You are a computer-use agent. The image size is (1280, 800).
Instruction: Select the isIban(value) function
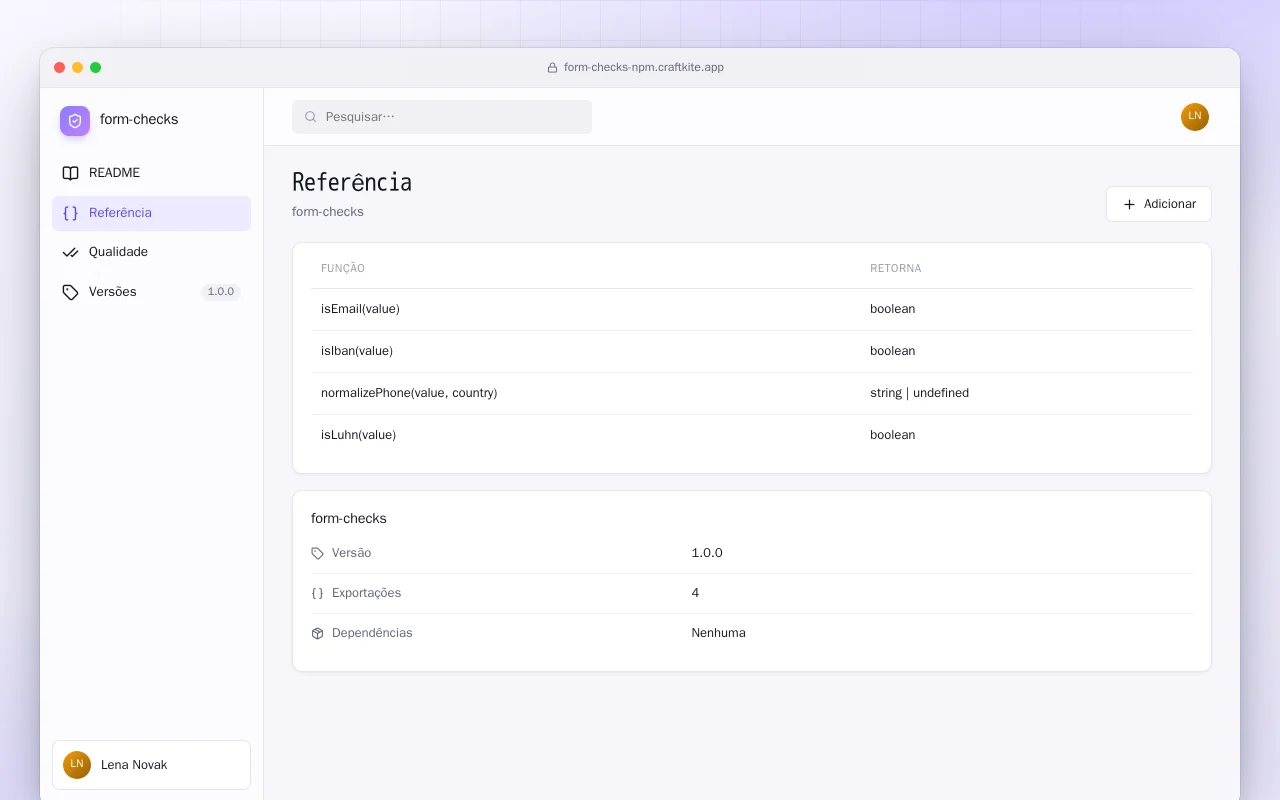(x=357, y=351)
